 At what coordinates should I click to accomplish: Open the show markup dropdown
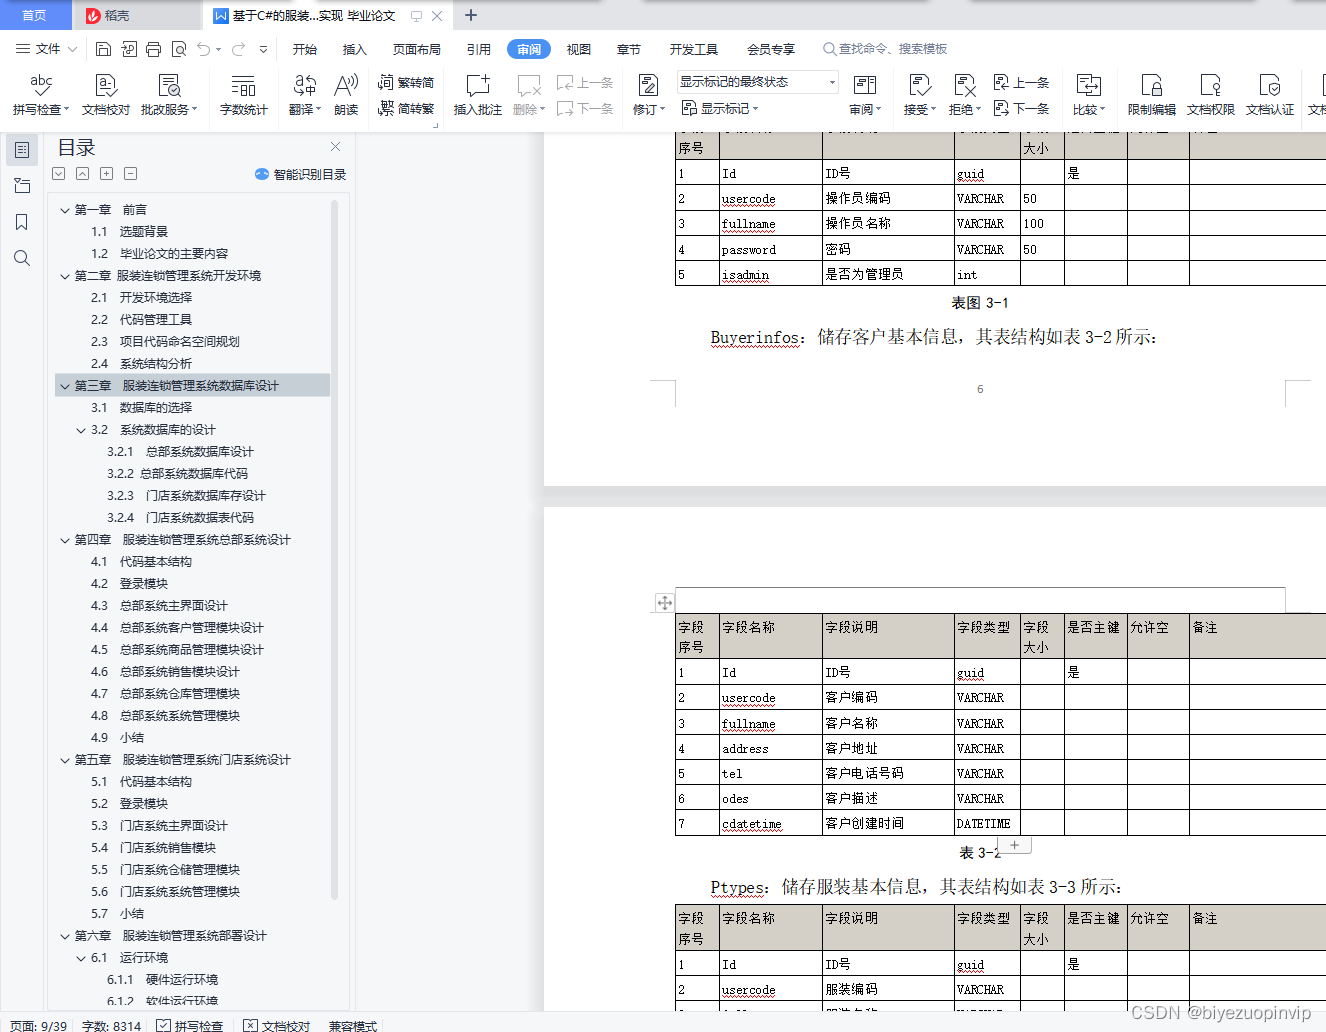point(720,108)
